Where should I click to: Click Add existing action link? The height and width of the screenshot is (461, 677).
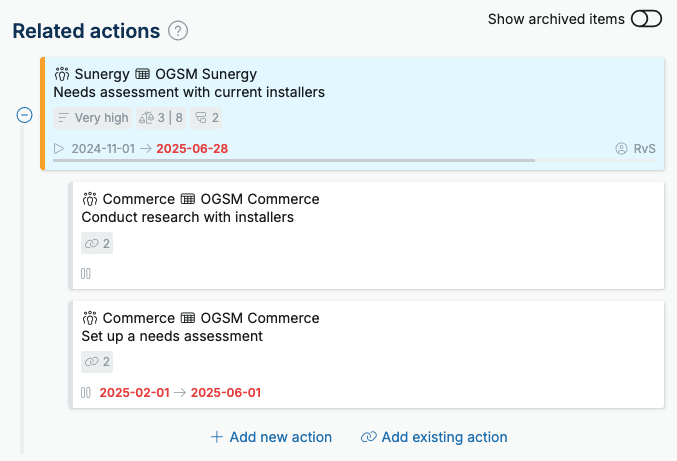[x=434, y=437]
